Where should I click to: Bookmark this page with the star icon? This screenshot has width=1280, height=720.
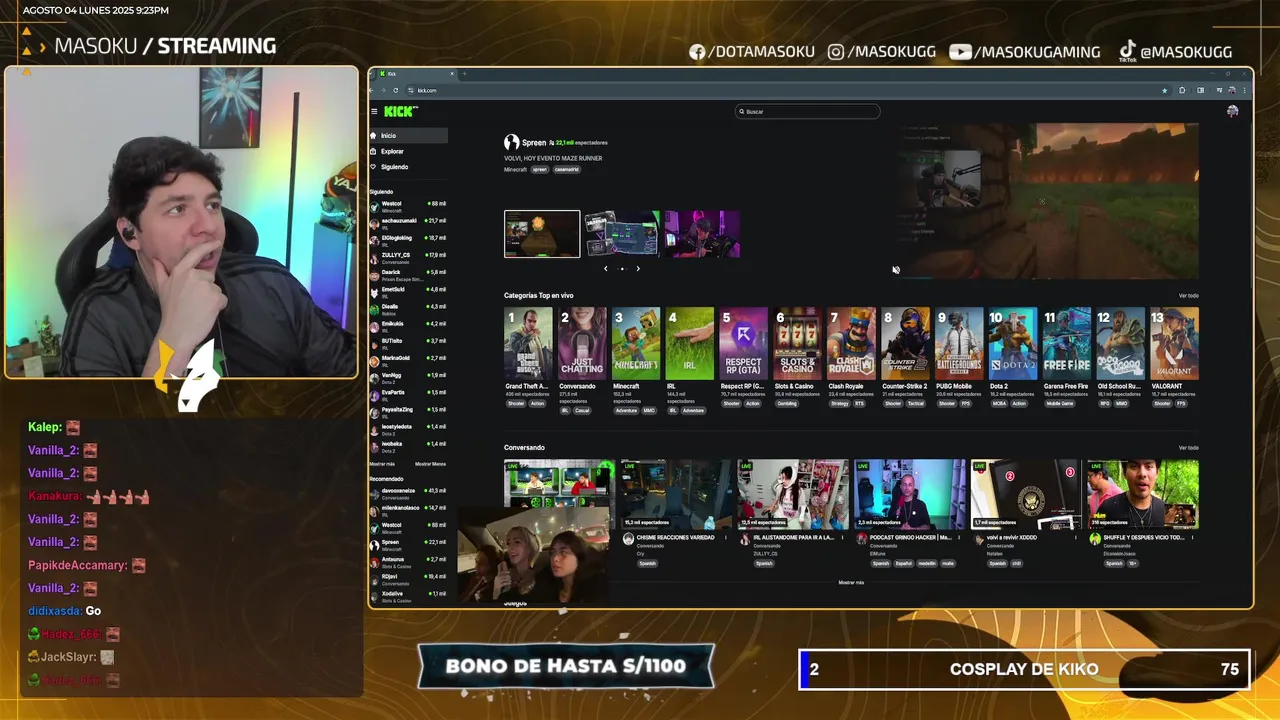coord(1164,90)
